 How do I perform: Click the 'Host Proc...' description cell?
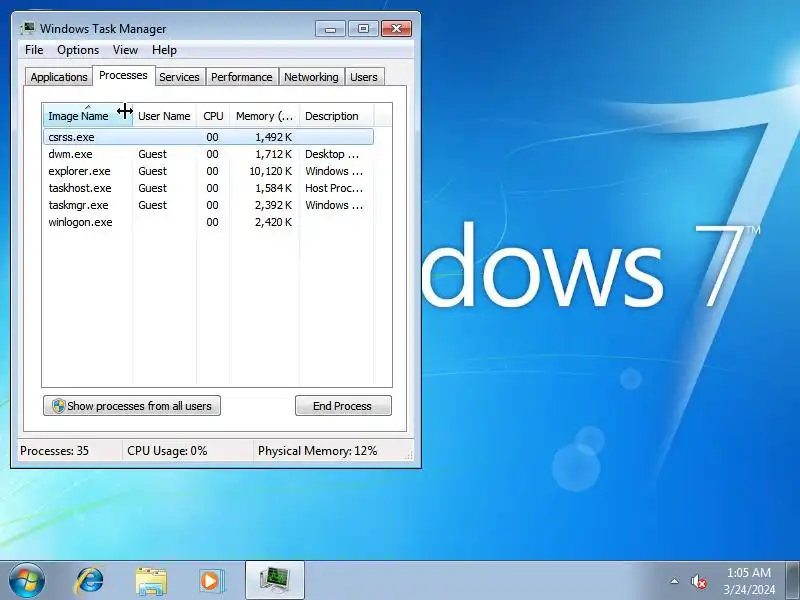[x=334, y=188]
